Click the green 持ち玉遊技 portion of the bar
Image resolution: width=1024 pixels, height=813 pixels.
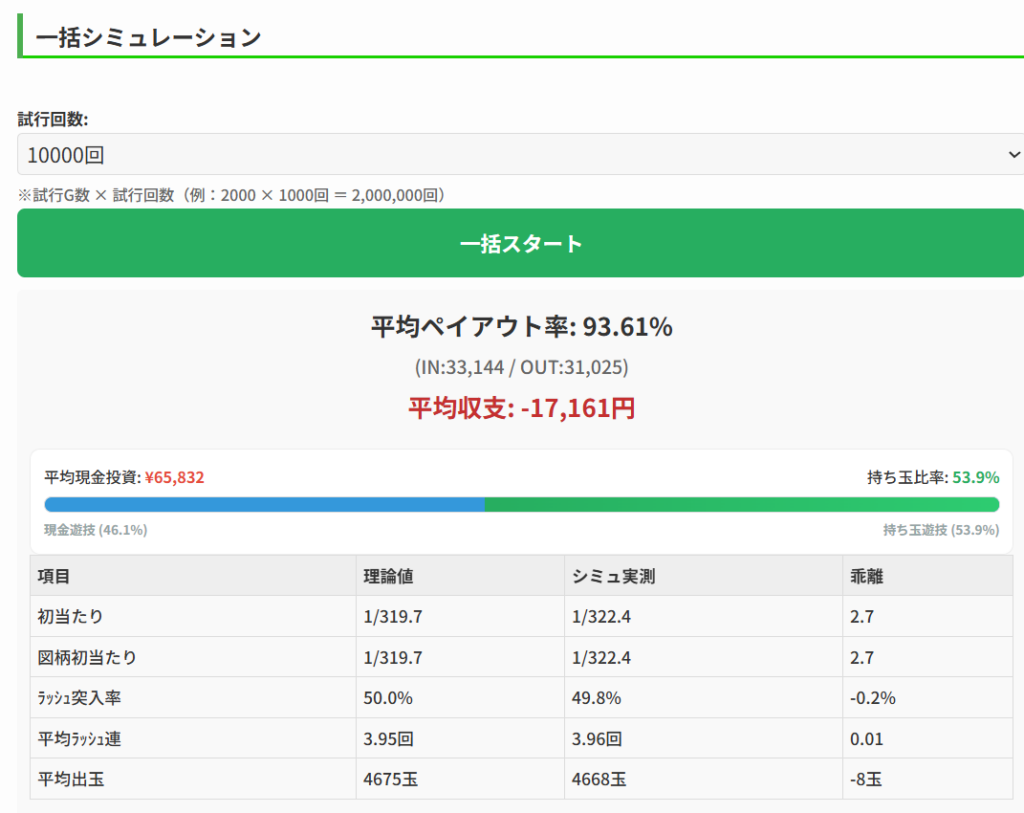coord(742,505)
